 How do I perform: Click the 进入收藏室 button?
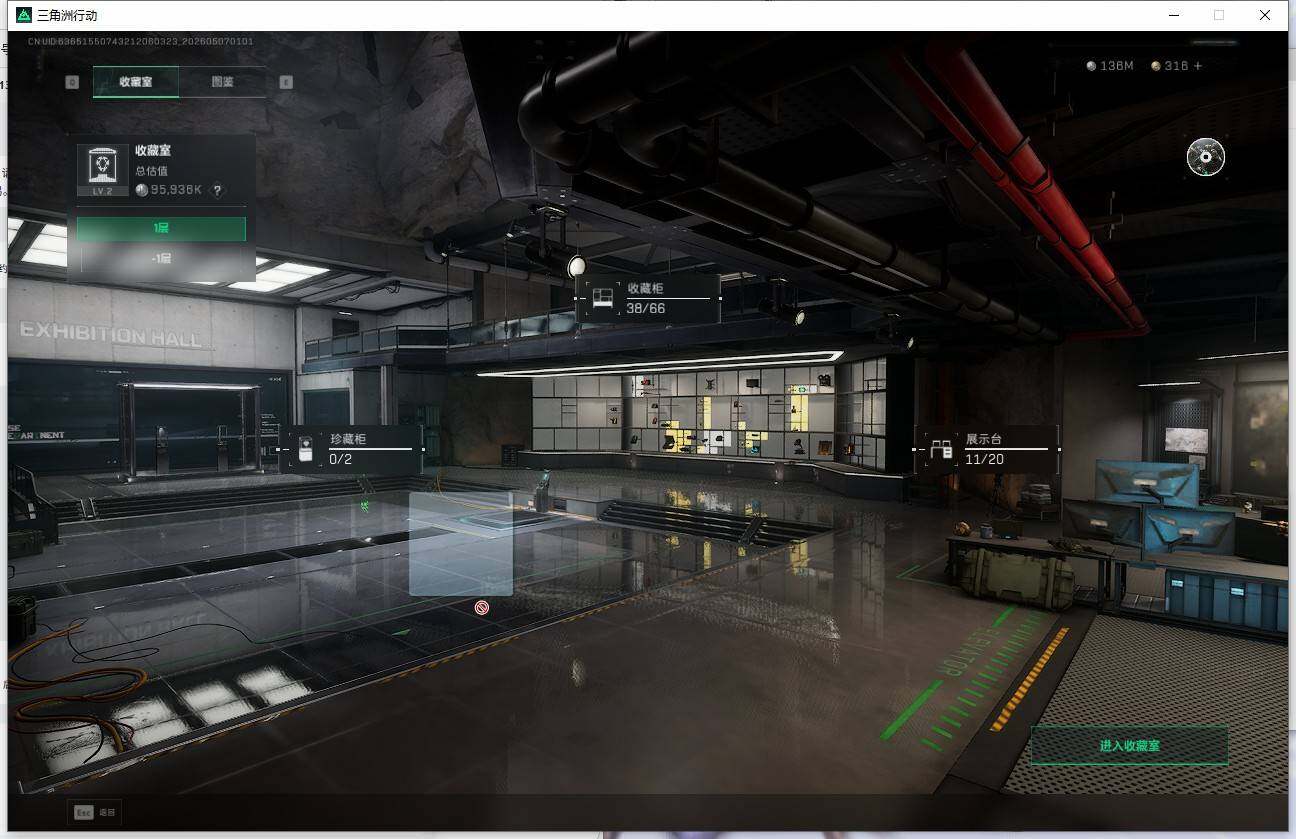[1129, 745]
